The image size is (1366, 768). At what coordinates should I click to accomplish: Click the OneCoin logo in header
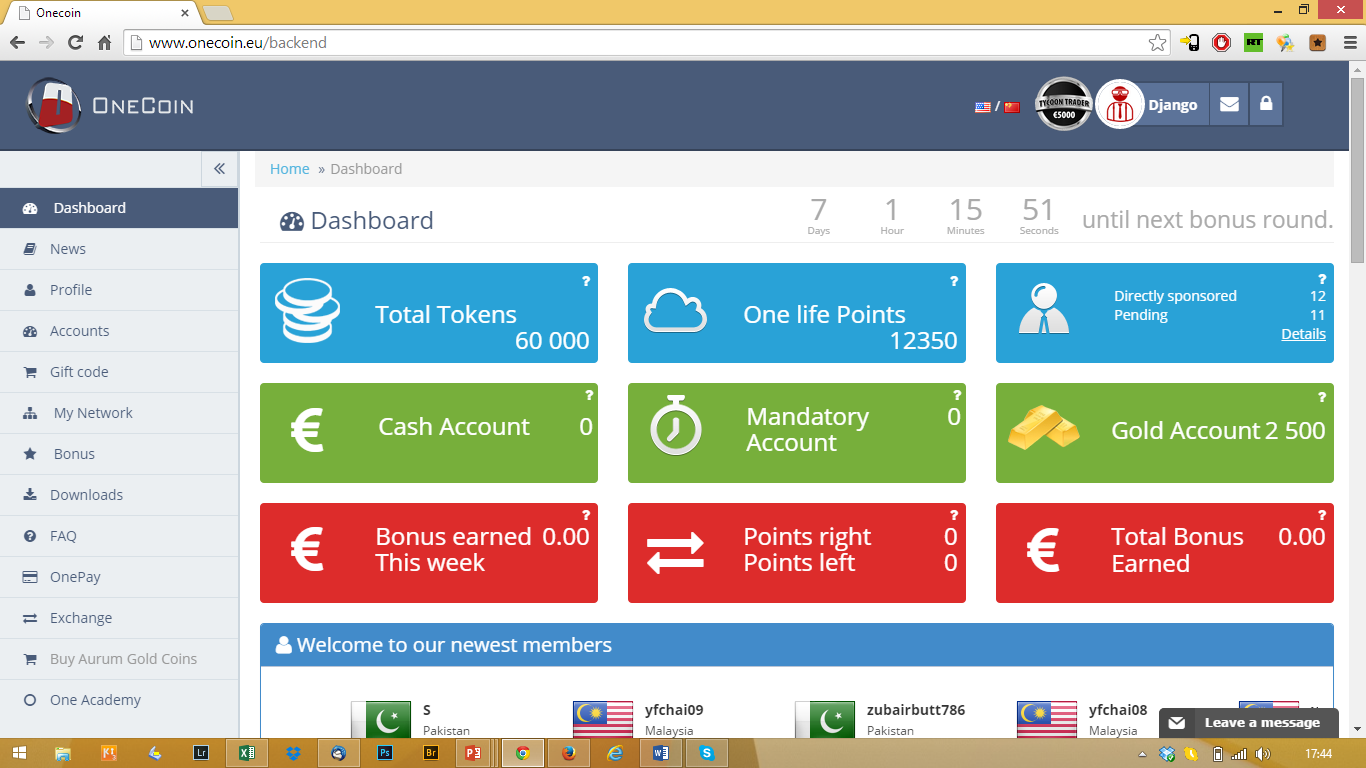click(110, 105)
